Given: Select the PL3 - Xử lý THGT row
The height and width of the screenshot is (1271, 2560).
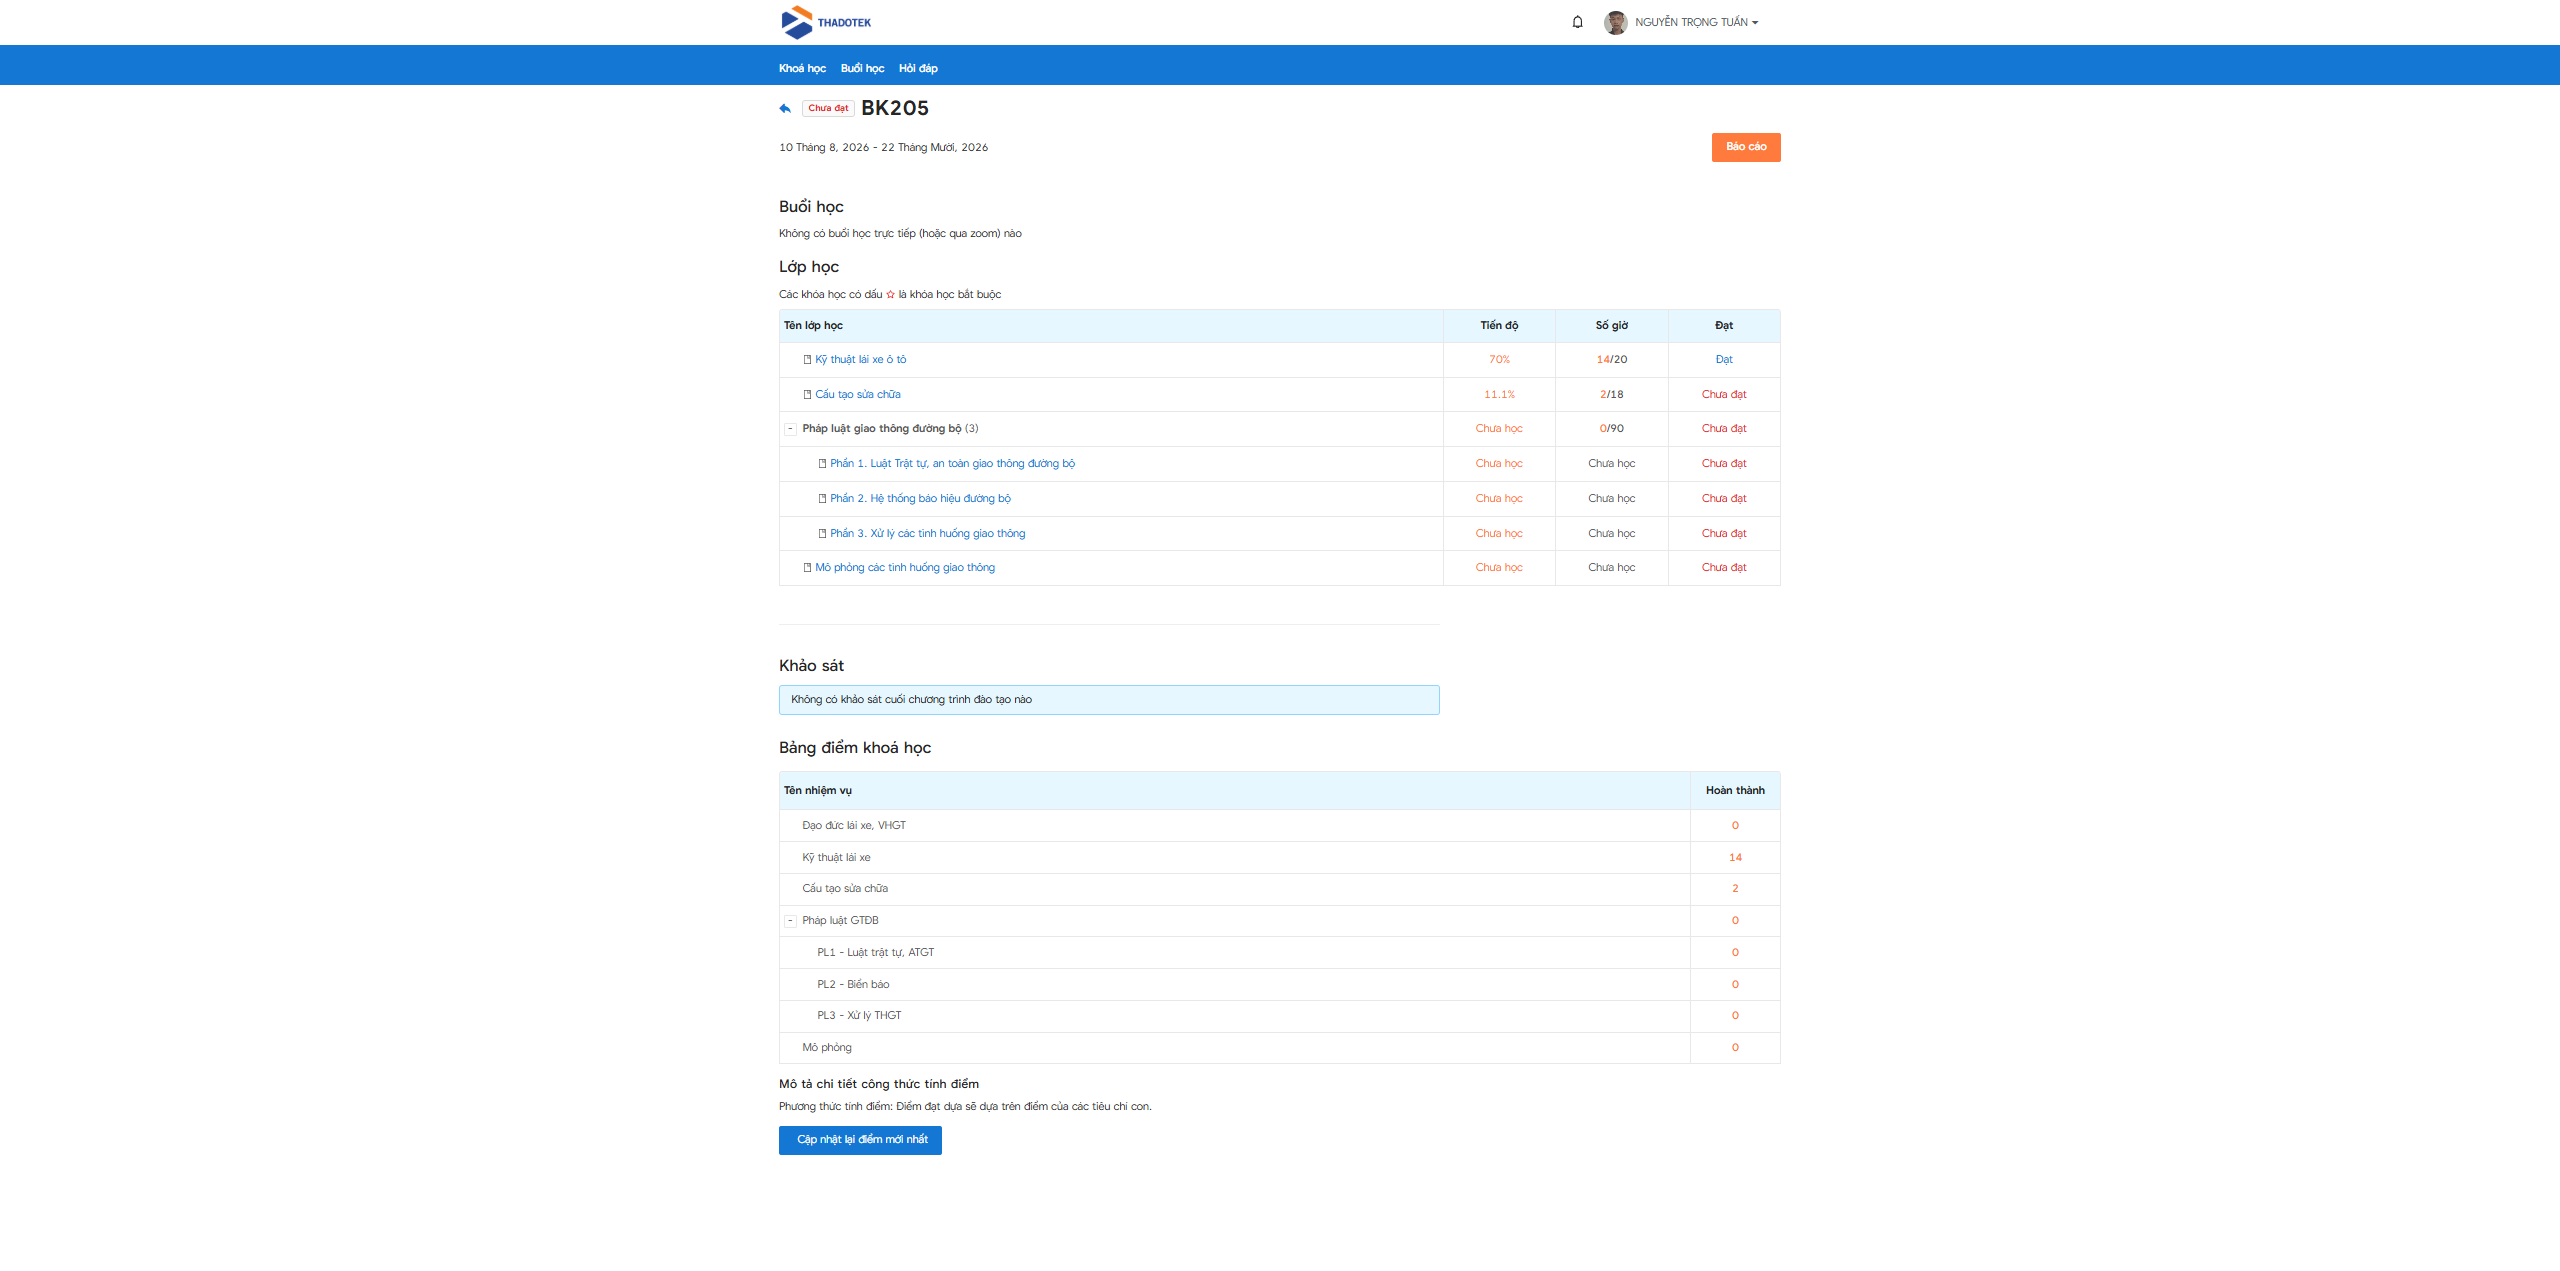Looking at the screenshot, I should tap(1279, 1016).
